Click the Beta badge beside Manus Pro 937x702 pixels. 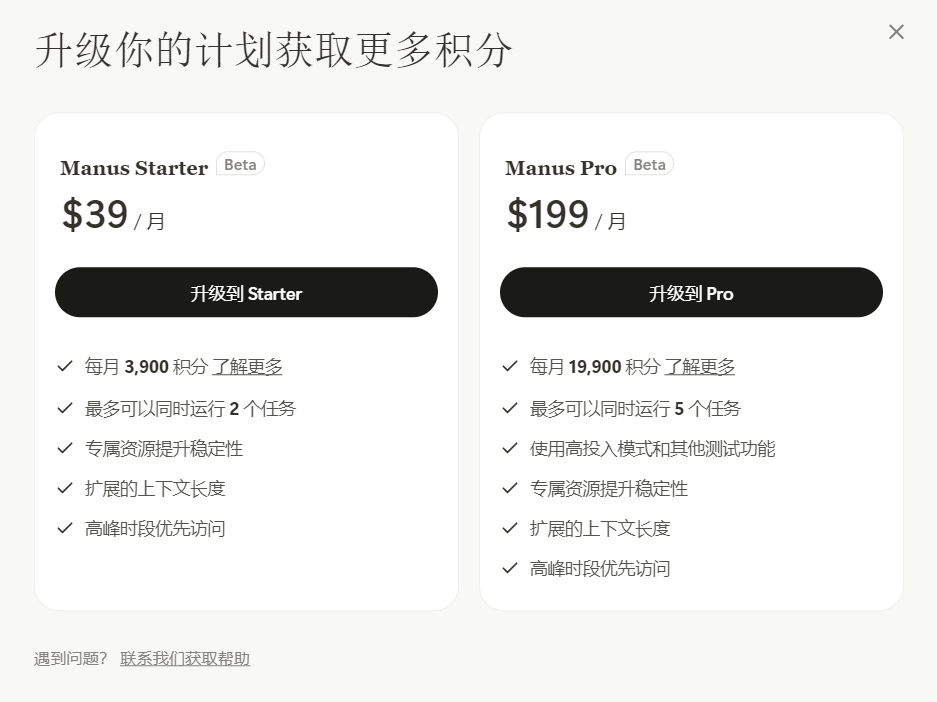click(650, 164)
